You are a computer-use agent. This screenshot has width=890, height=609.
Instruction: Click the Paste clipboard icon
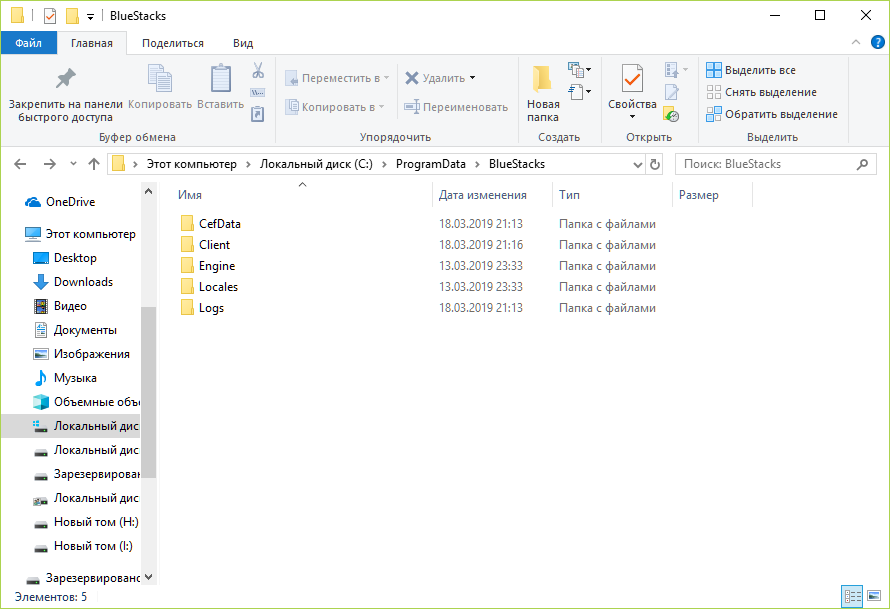click(221, 78)
